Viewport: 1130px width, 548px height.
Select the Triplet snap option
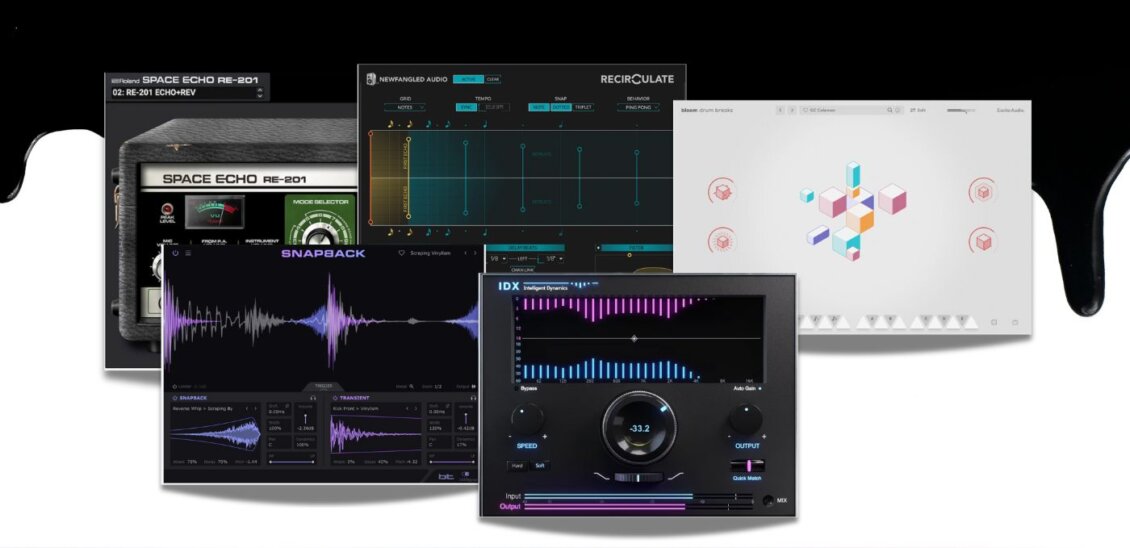click(x=583, y=107)
